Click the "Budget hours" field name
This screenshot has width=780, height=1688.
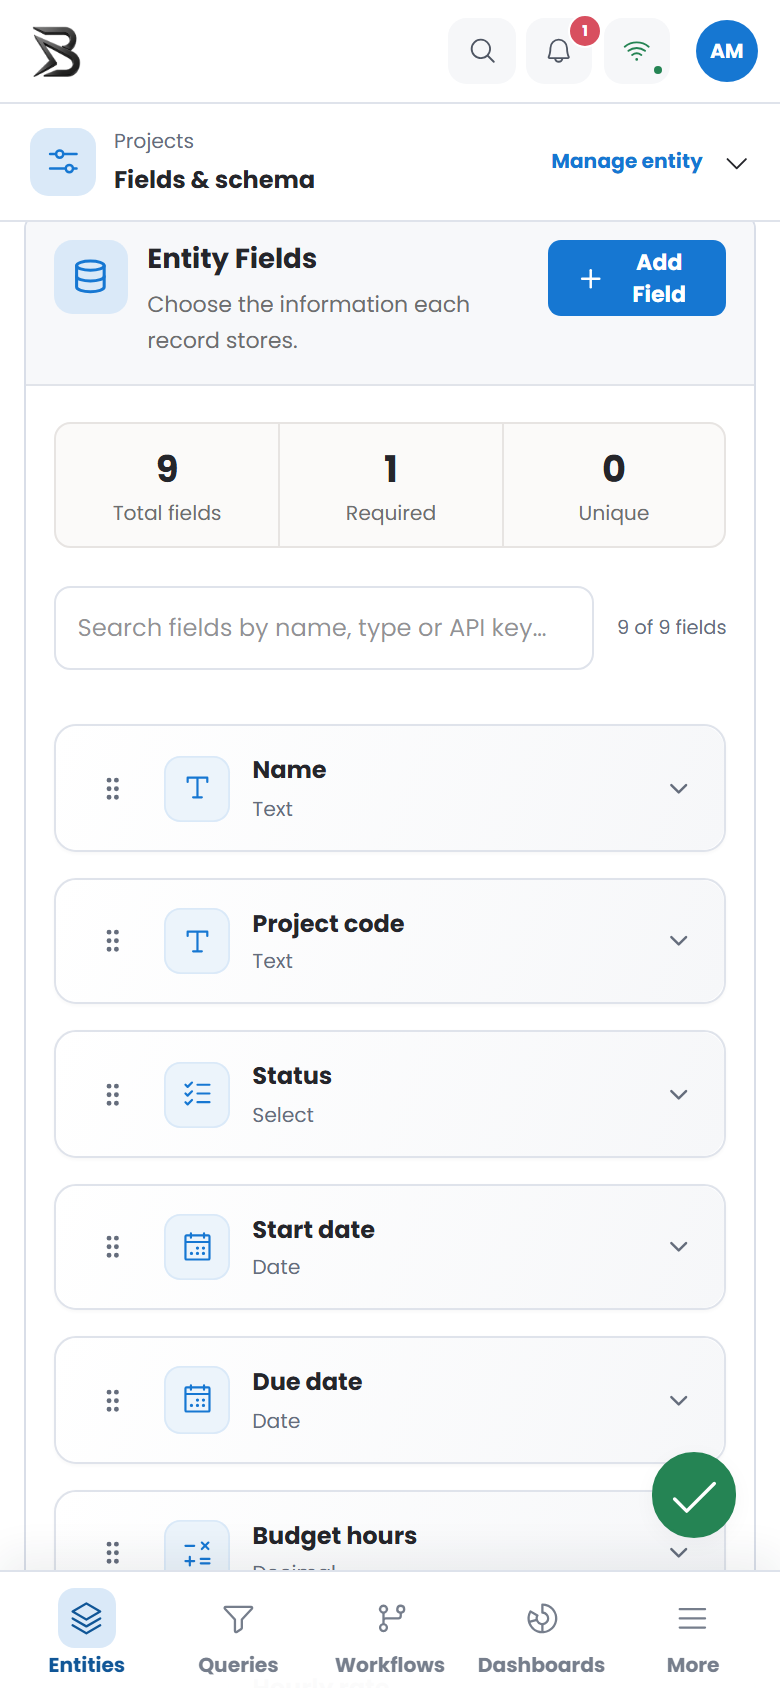coord(334,1536)
